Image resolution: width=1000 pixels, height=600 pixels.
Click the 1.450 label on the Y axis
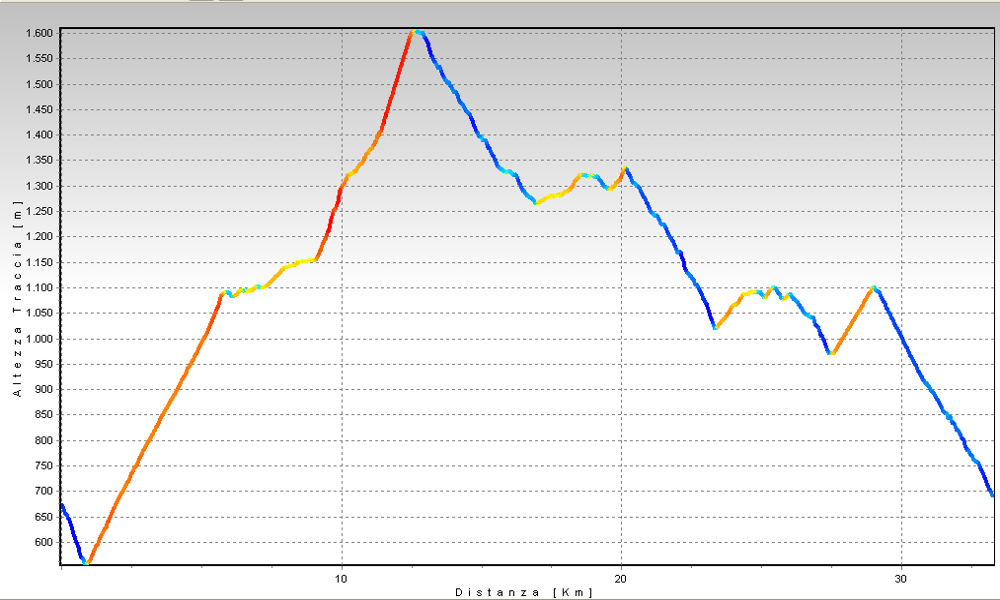(42, 110)
